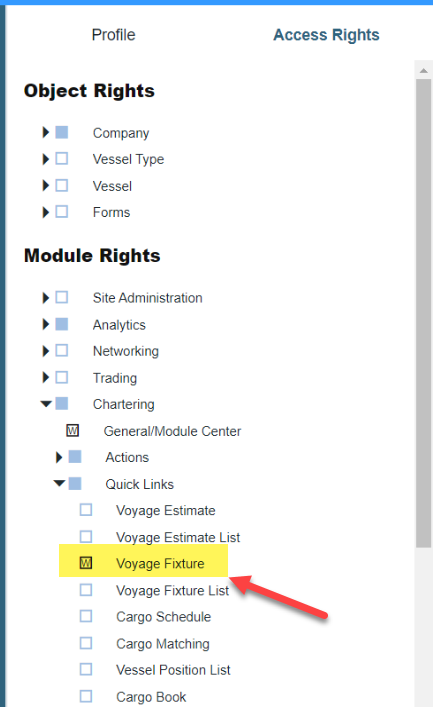Check the Site Administration checkbox

[x=62, y=298]
